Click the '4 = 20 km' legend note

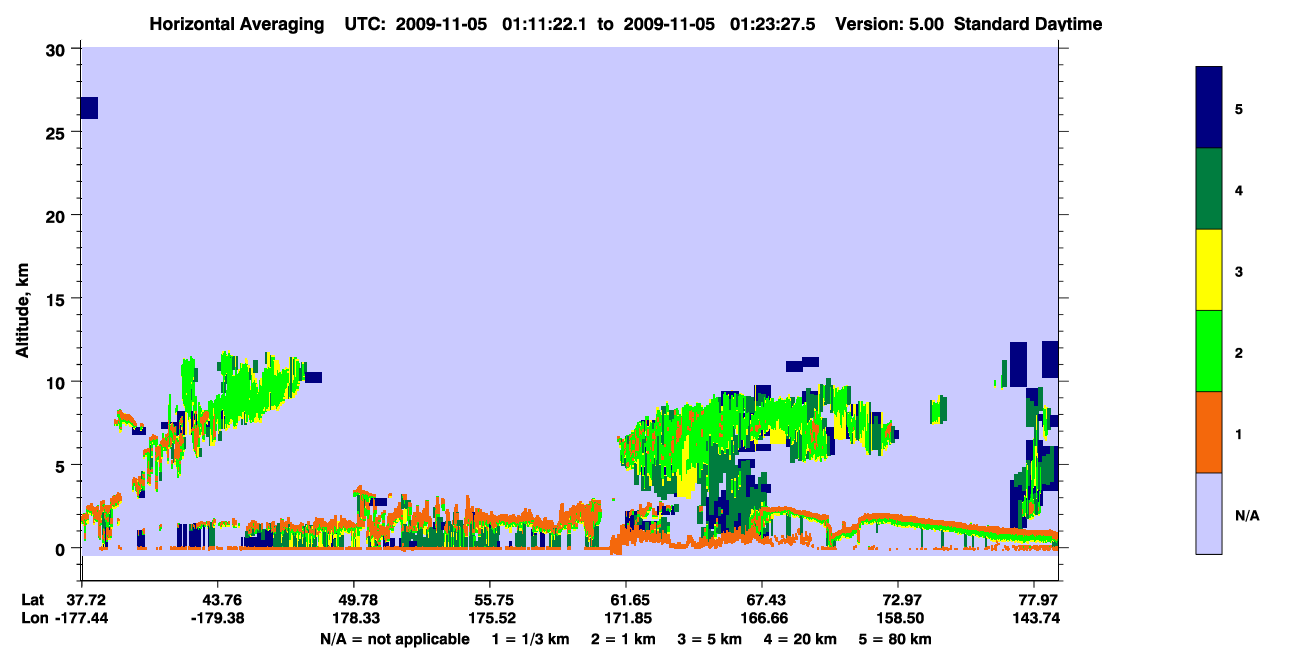point(799,639)
